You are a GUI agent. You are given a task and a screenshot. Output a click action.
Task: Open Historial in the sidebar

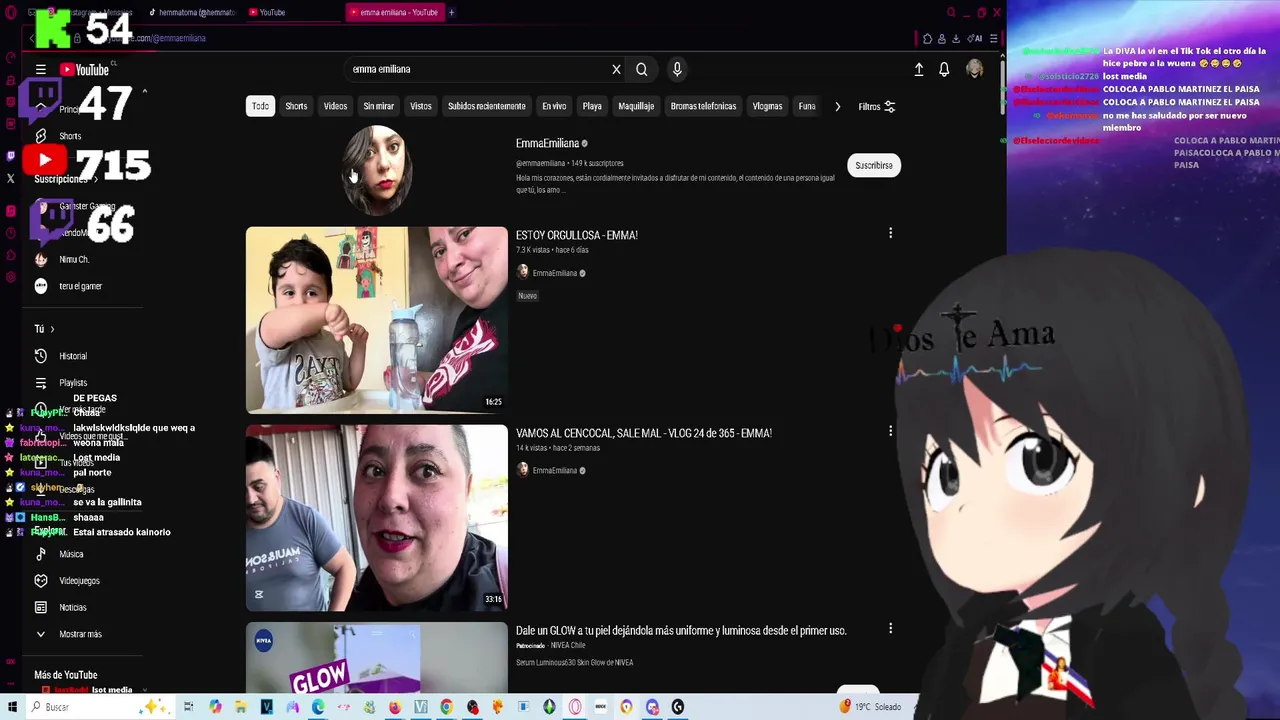(72, 356)
